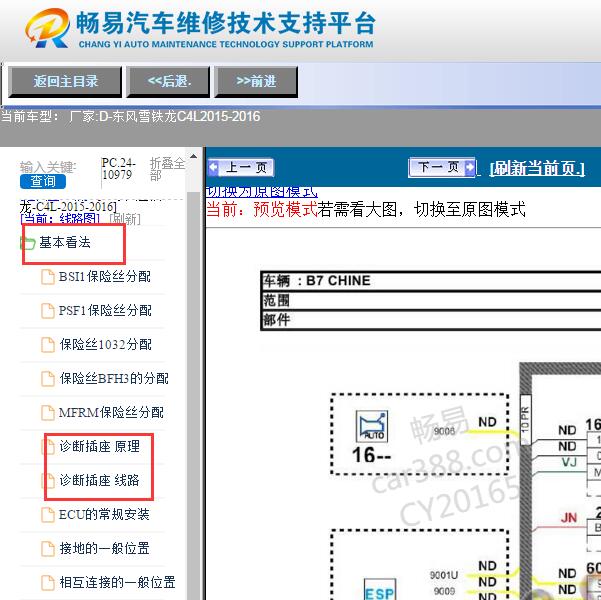The height and width of the screenshot is (600, 601).
Task: Click right arrow icon on 下一页
Action: 470,167
